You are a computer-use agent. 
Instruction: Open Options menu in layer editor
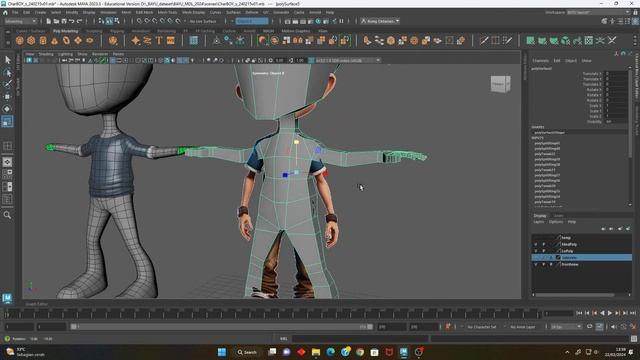(x=556, y=222)
